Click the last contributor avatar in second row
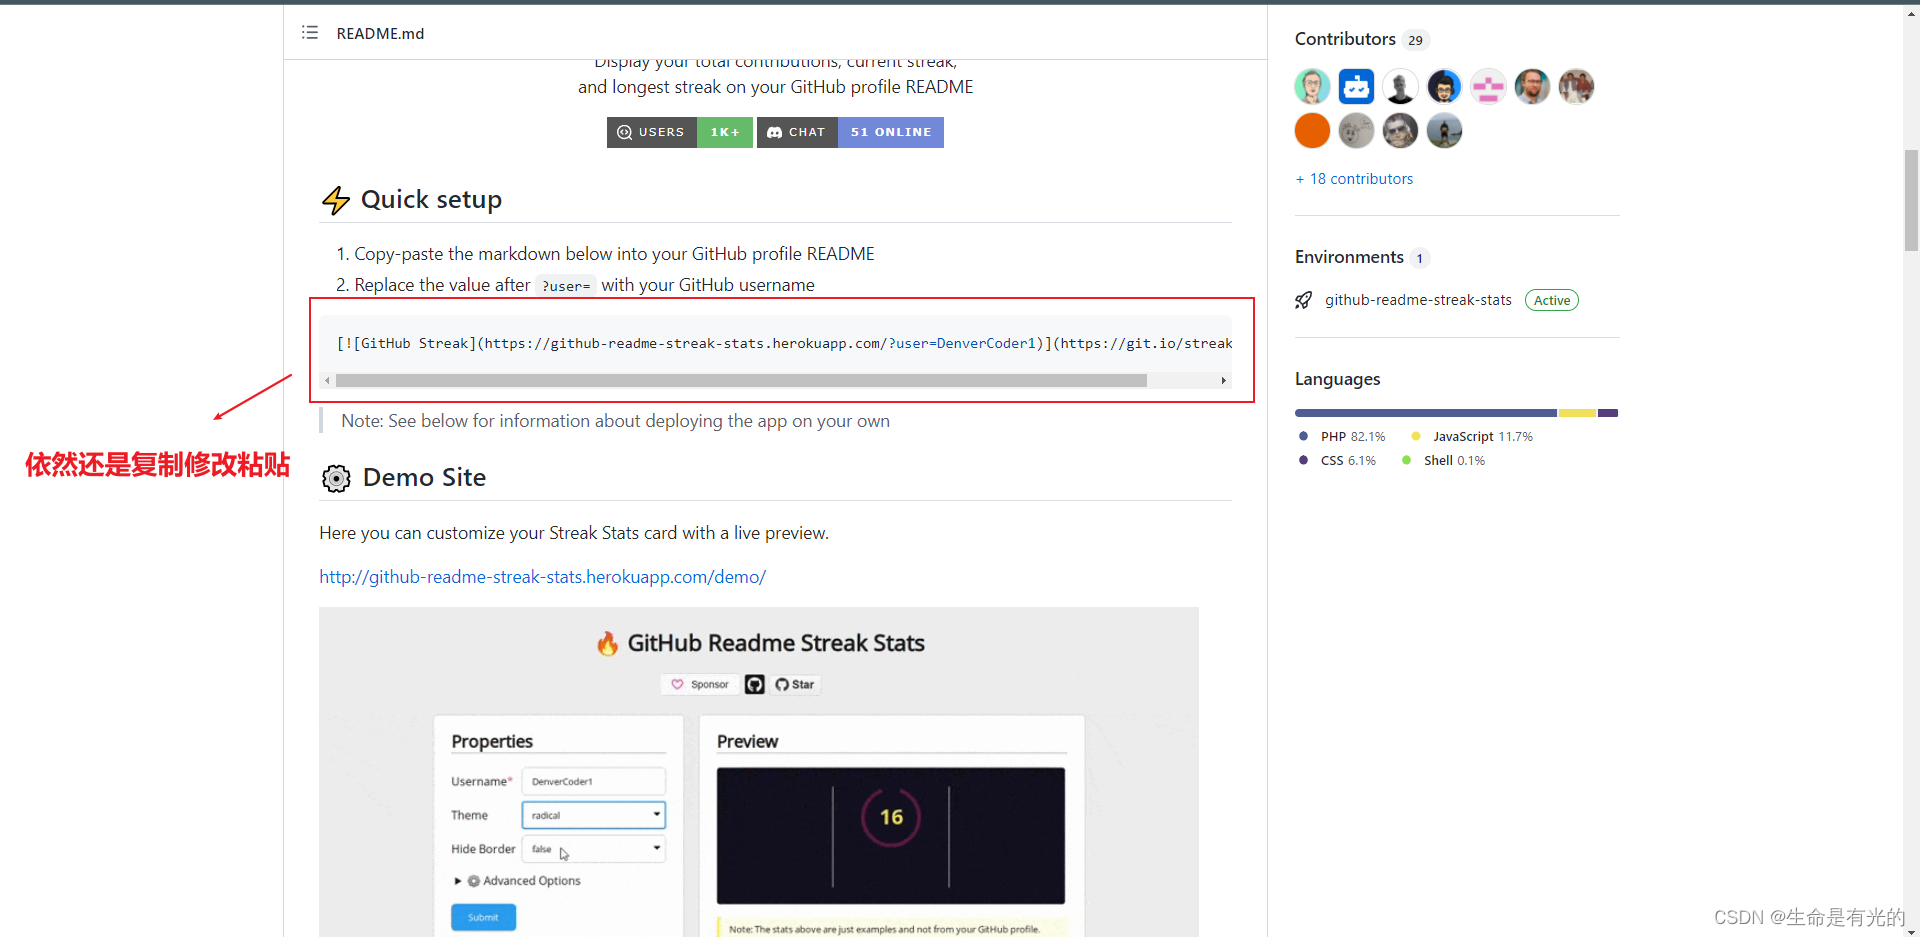This screenshot has height=937, width=1920. point(1444,131)
